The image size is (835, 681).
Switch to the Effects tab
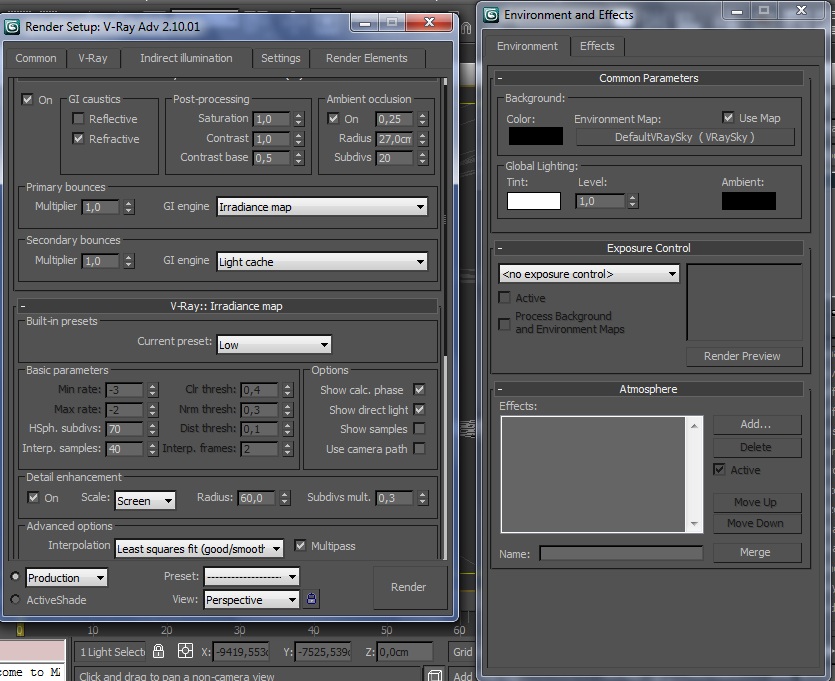click(x=597, y=46)
